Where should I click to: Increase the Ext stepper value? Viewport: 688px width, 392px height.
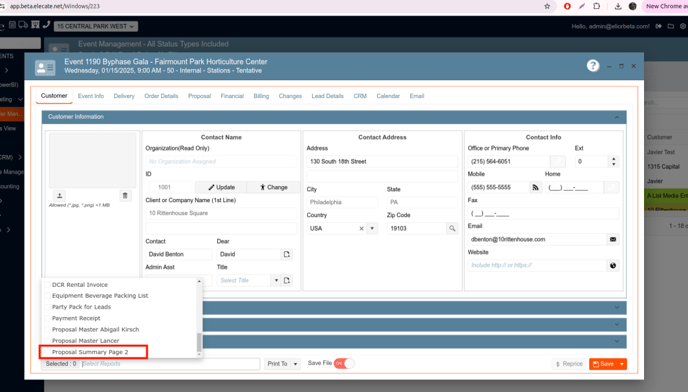[x=613, y=159]
